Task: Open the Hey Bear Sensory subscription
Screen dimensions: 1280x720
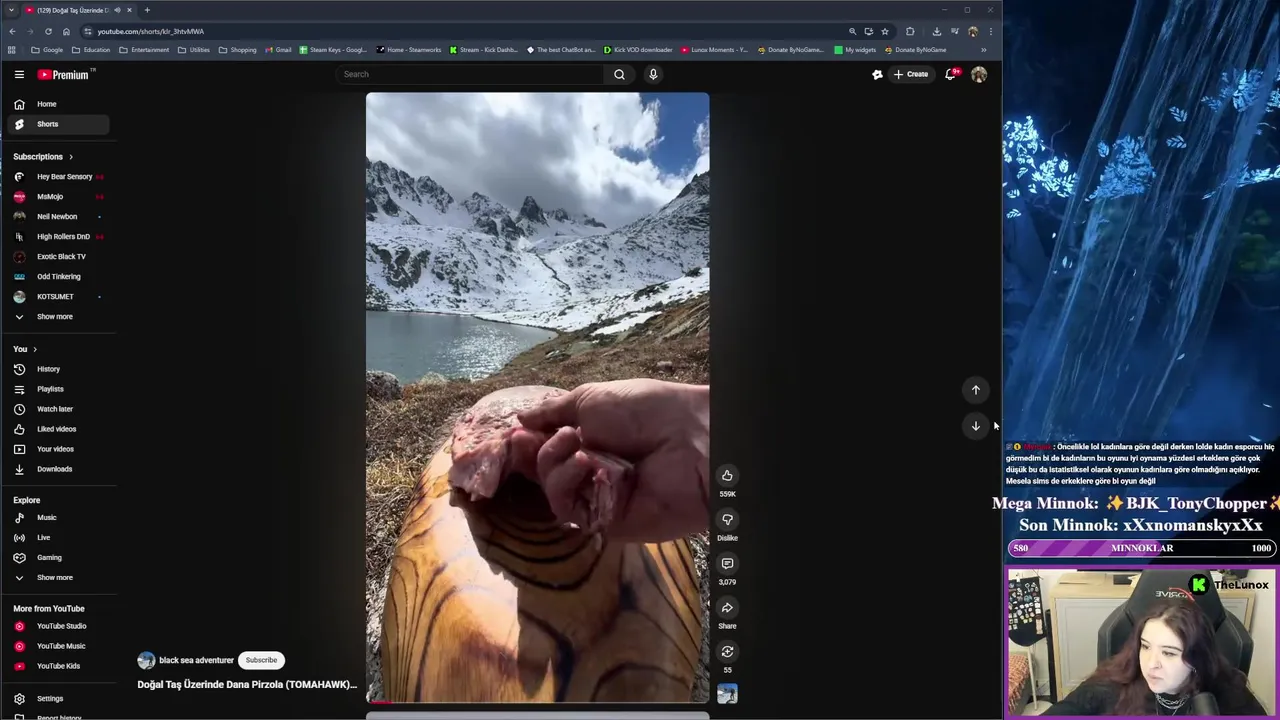Action: 56,177
